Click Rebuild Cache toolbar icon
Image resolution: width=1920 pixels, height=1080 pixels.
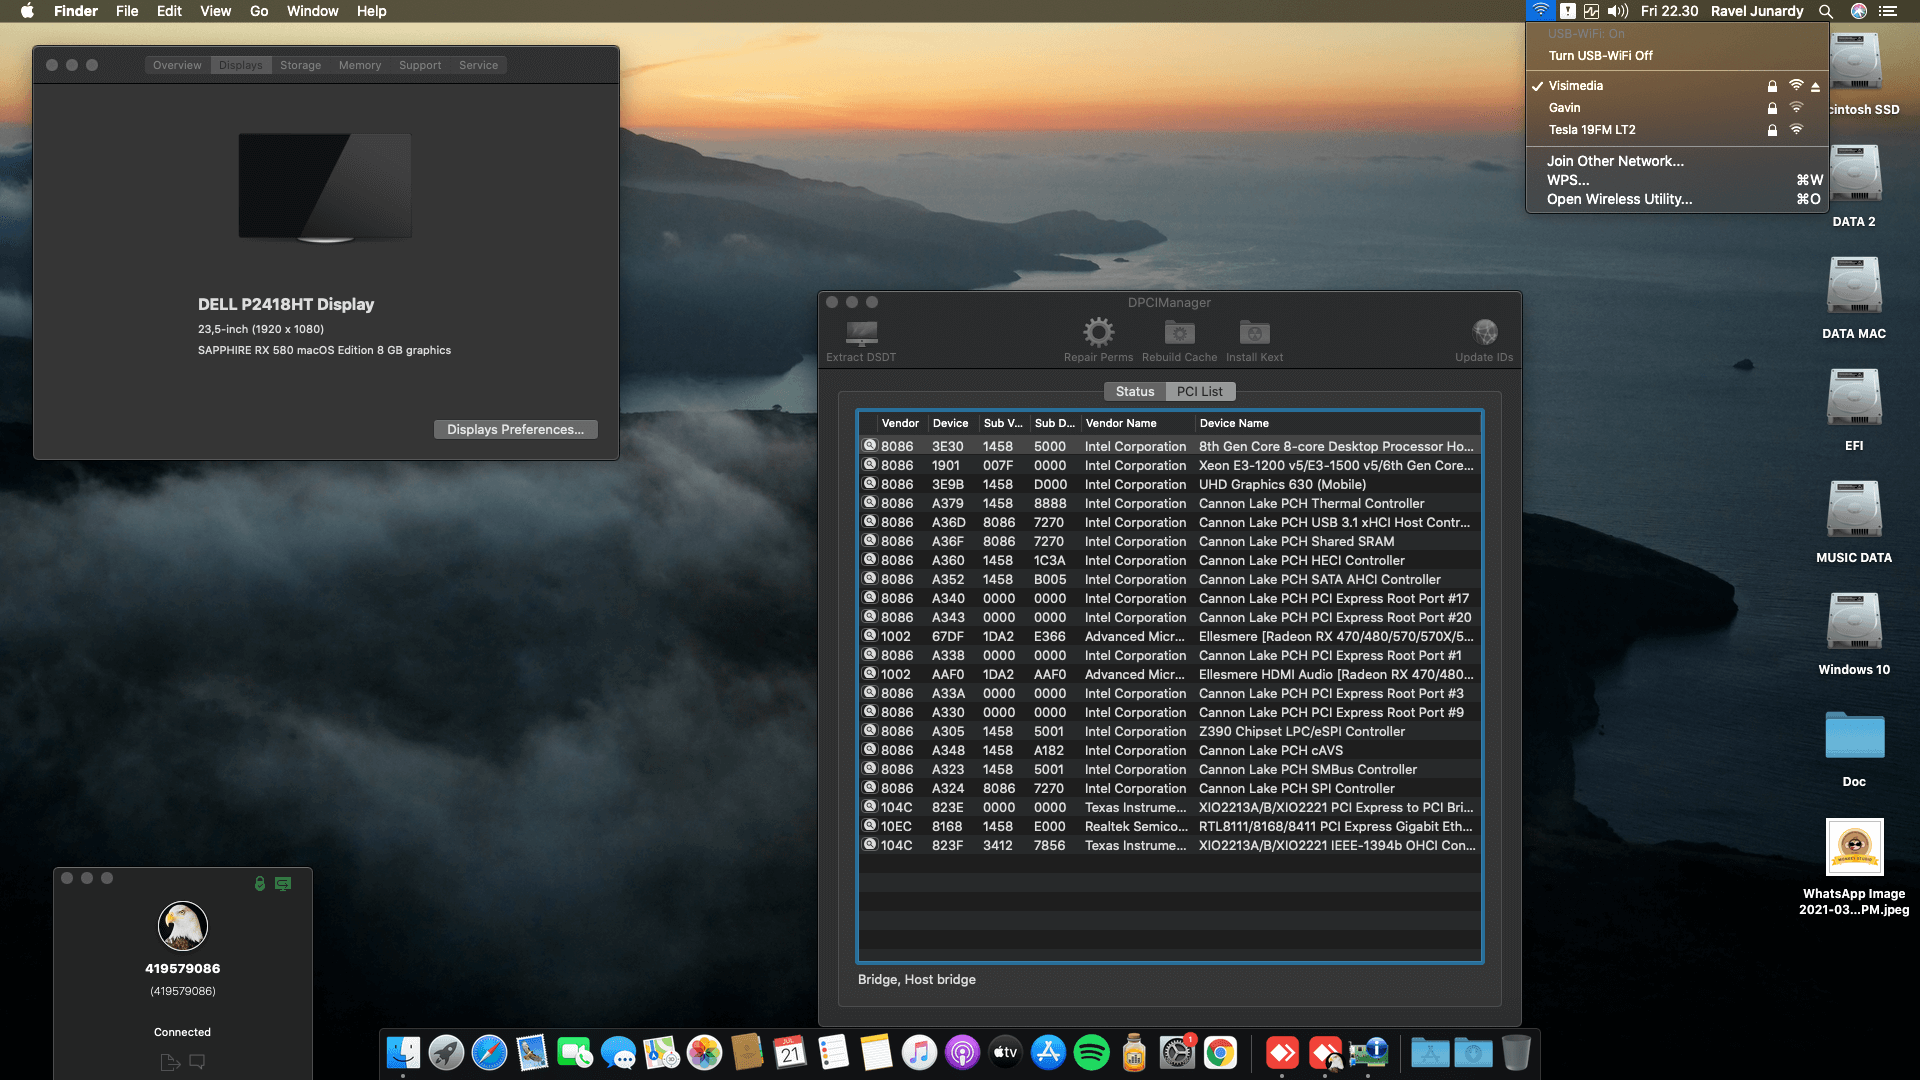click(1179, 332)
